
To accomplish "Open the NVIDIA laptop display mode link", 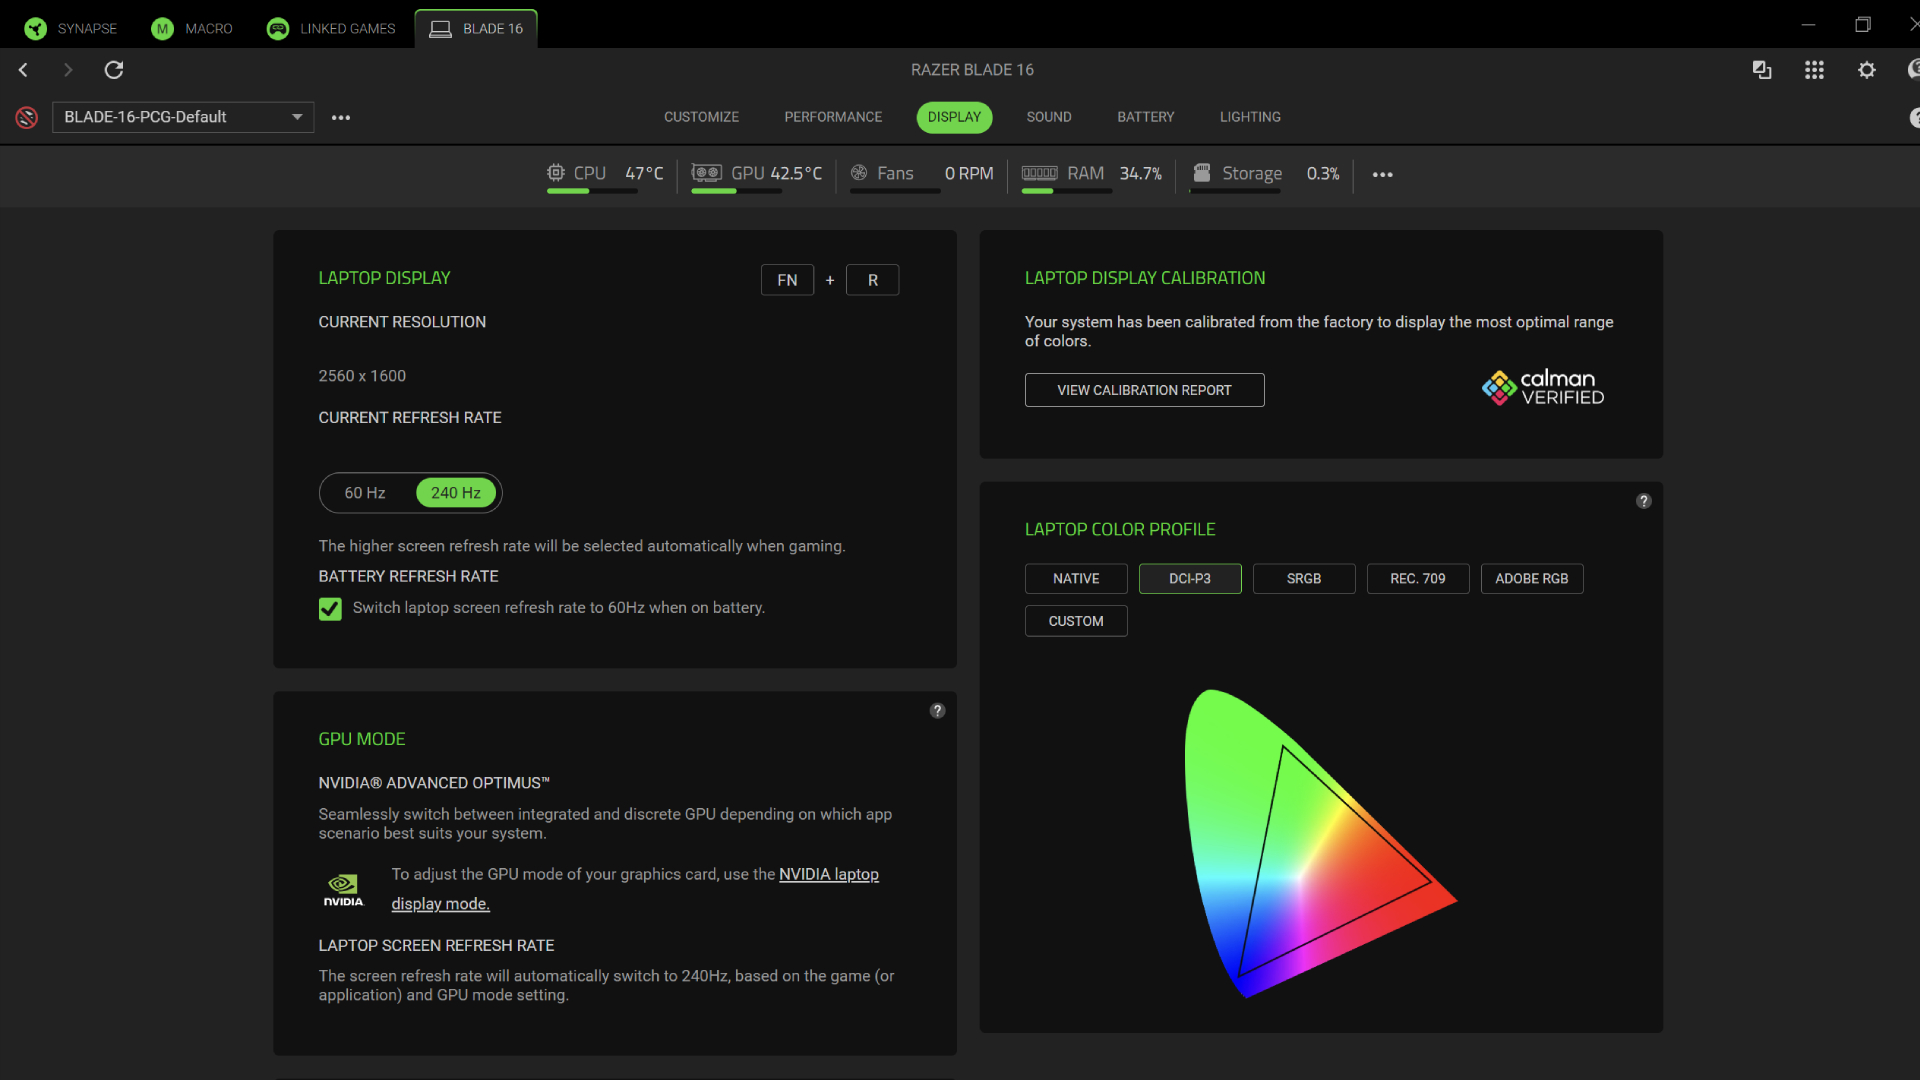I will point(829,874).
